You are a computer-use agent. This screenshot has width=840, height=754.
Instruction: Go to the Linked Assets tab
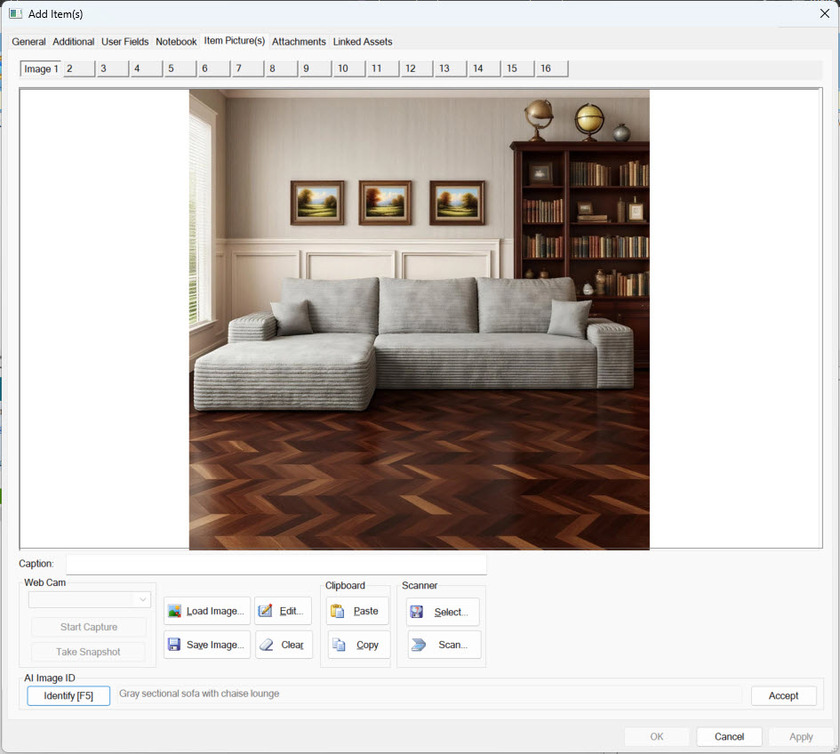coord(362,42)
